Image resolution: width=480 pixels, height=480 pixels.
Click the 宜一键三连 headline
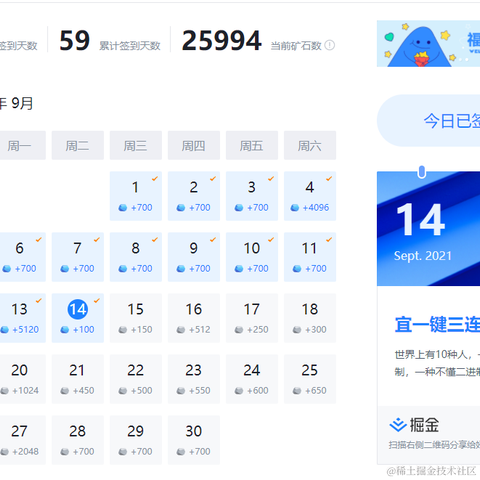[x=437, y=324]
